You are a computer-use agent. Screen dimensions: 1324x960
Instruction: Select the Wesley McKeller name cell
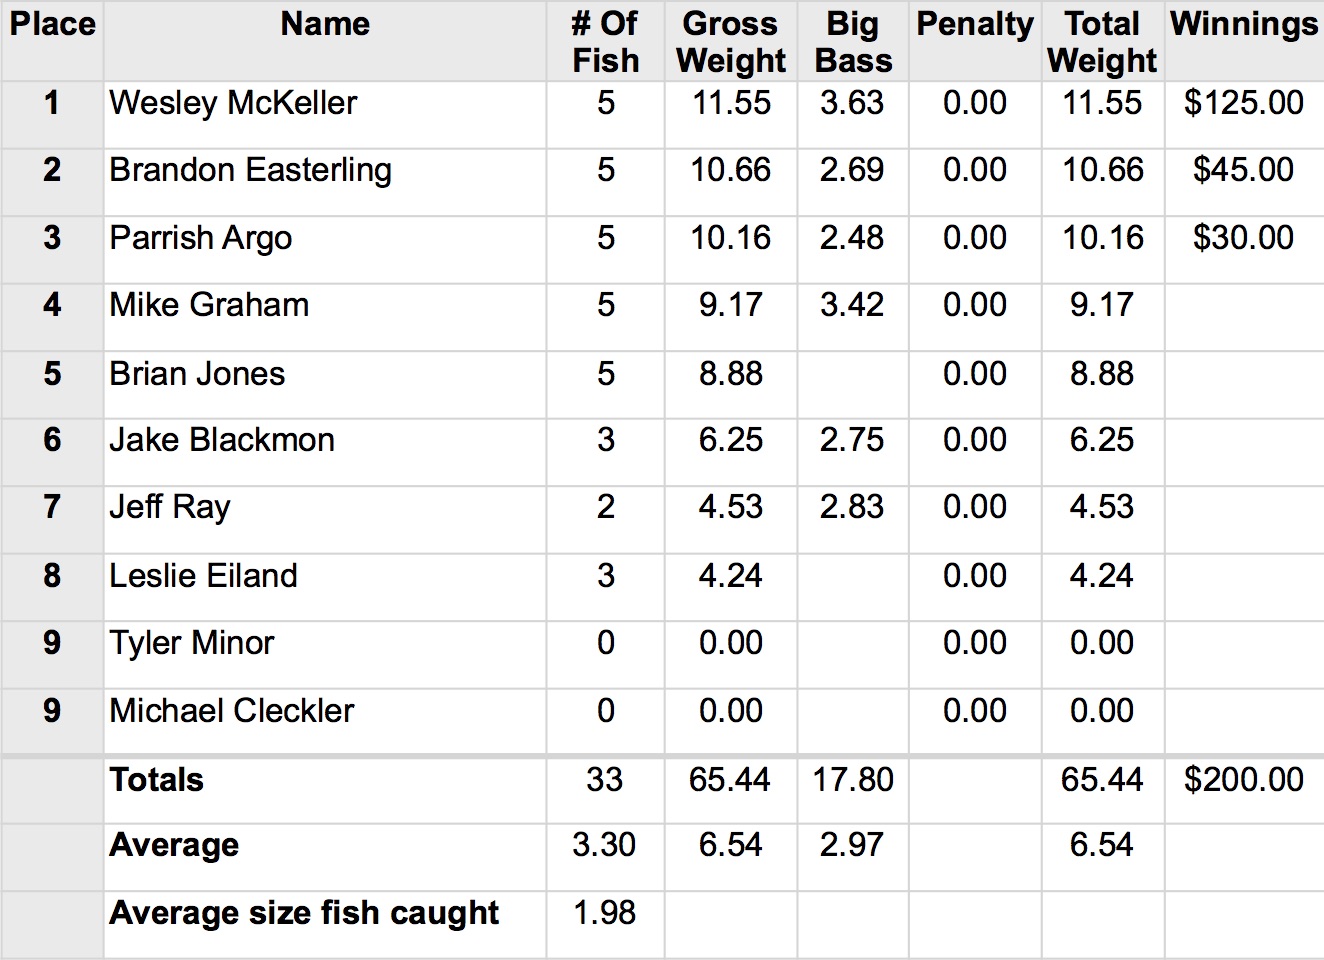point(233,103)
